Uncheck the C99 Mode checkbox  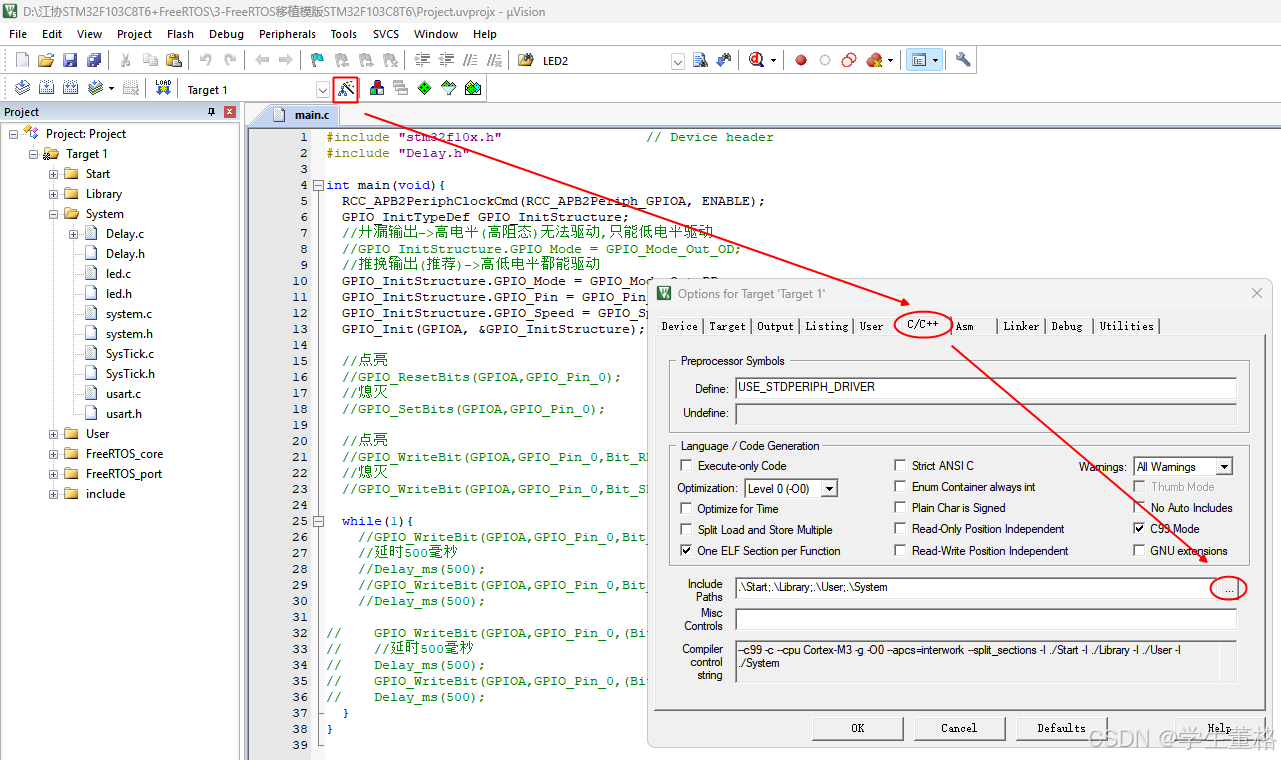tap(1139, 529)
